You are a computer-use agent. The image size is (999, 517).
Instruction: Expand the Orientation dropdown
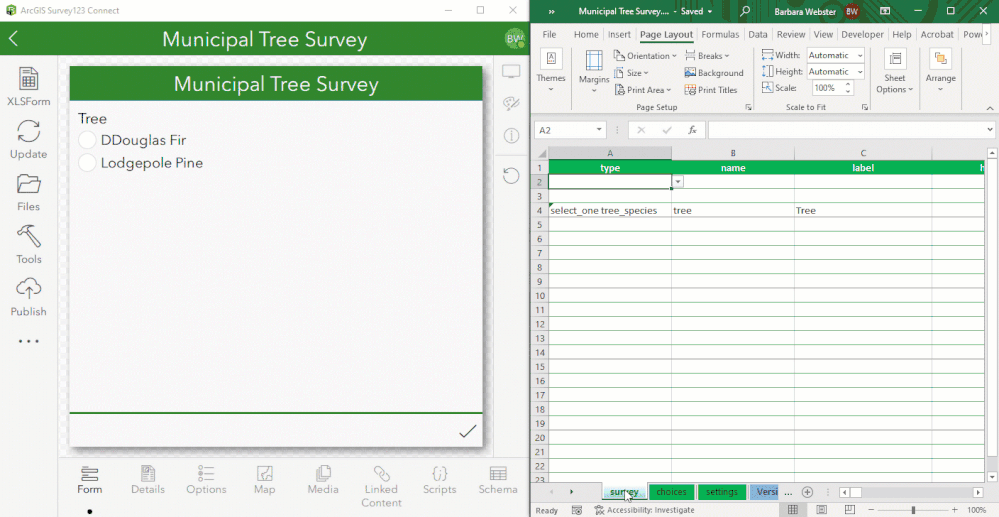pyautogui.click(x=646, y=56)
